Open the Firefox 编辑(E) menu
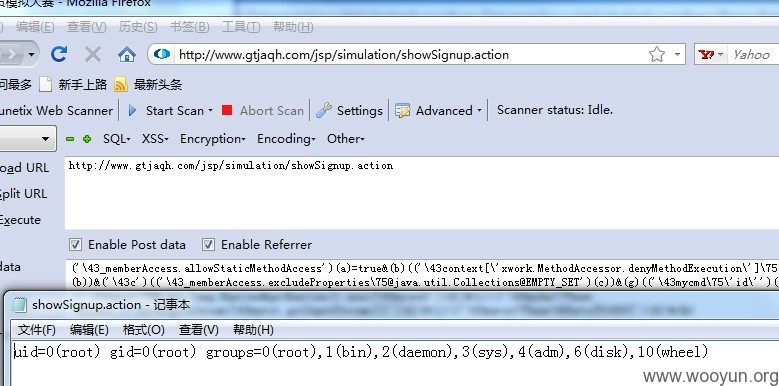This screenshot has width=779, height=386. pos(35,26)
